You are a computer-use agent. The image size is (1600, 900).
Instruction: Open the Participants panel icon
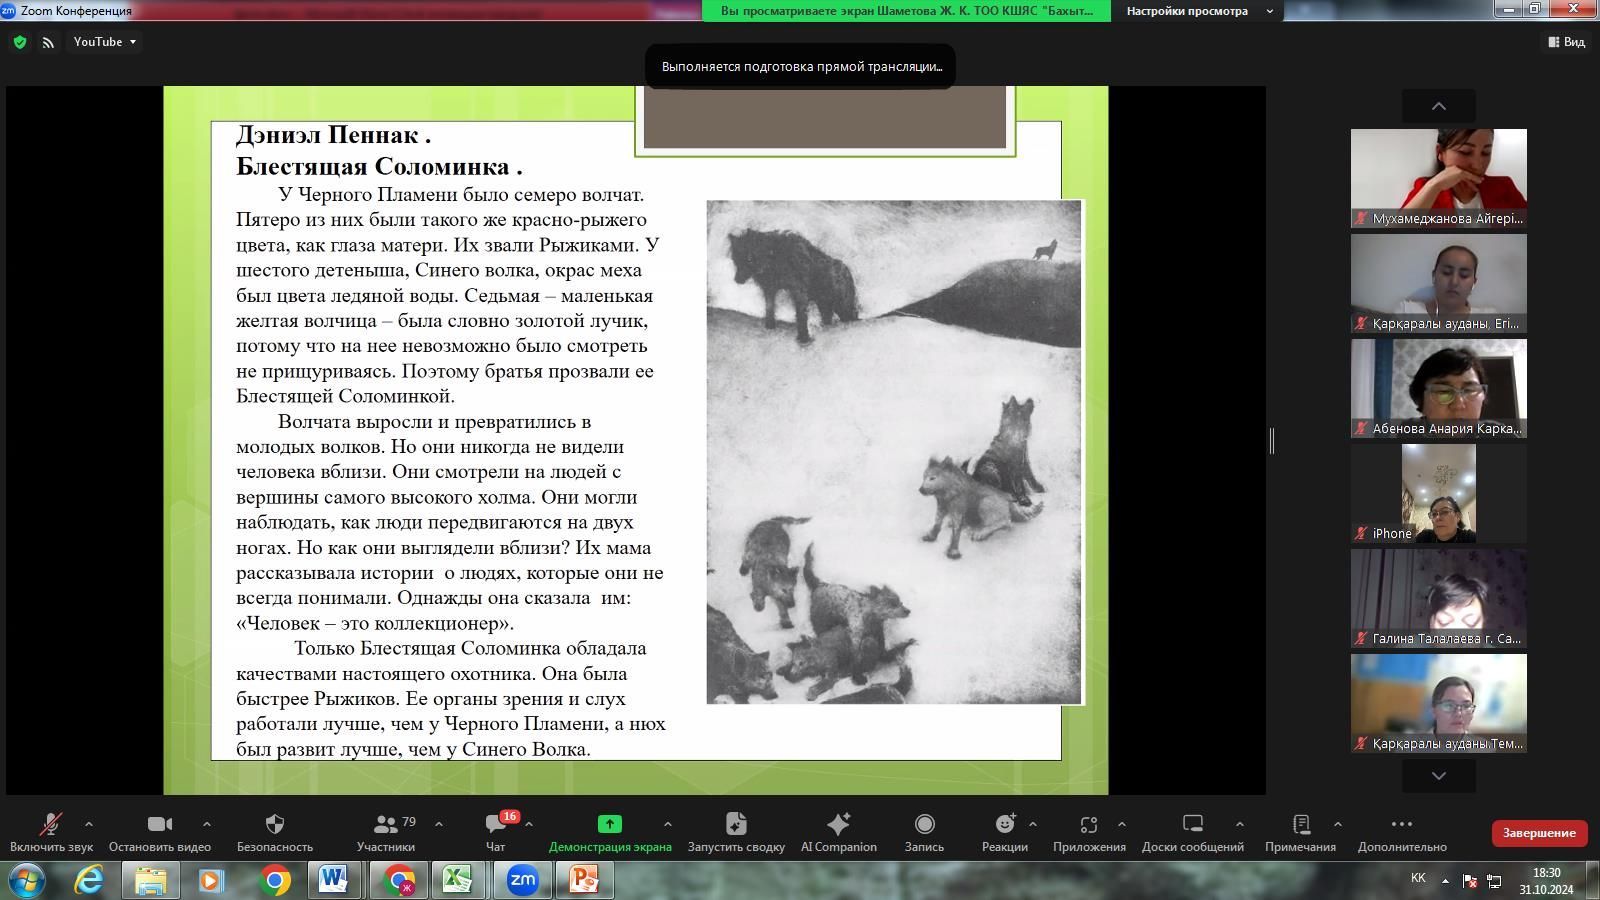(385, 824)
